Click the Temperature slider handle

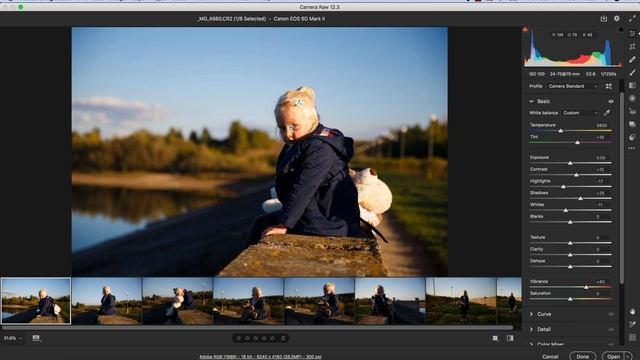click(x=561, y=131)
